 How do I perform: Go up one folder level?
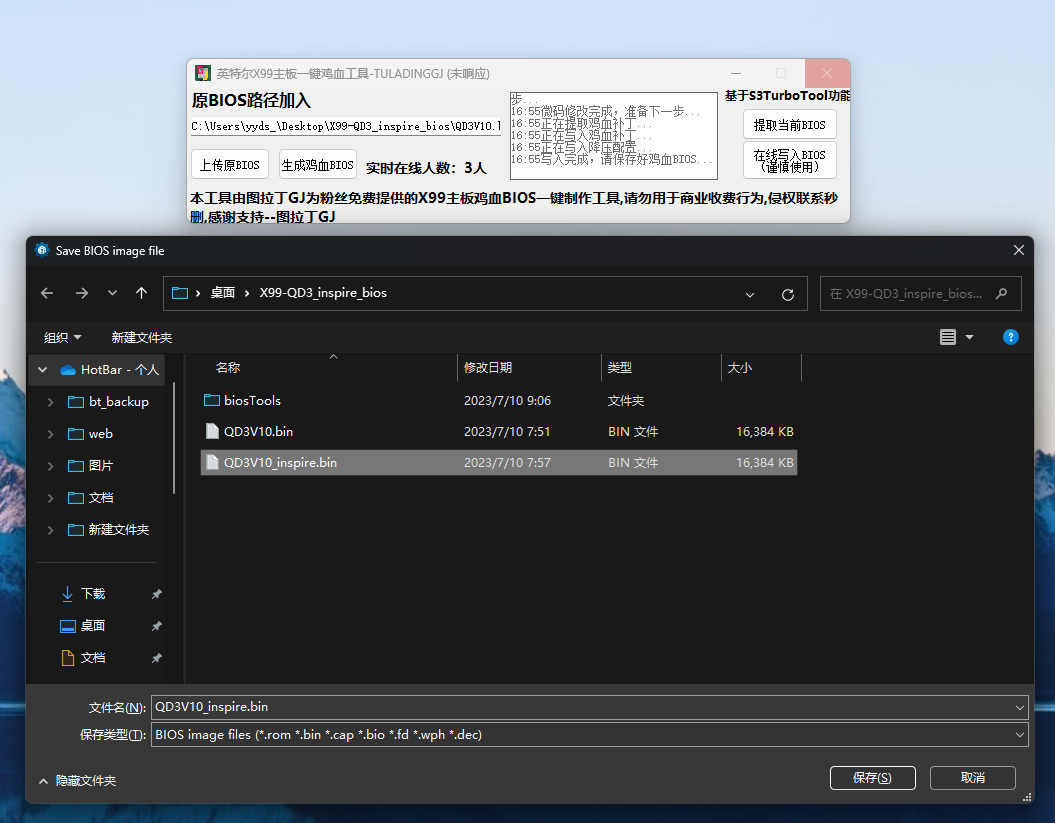pyautogui.click(x=141, y=293)
